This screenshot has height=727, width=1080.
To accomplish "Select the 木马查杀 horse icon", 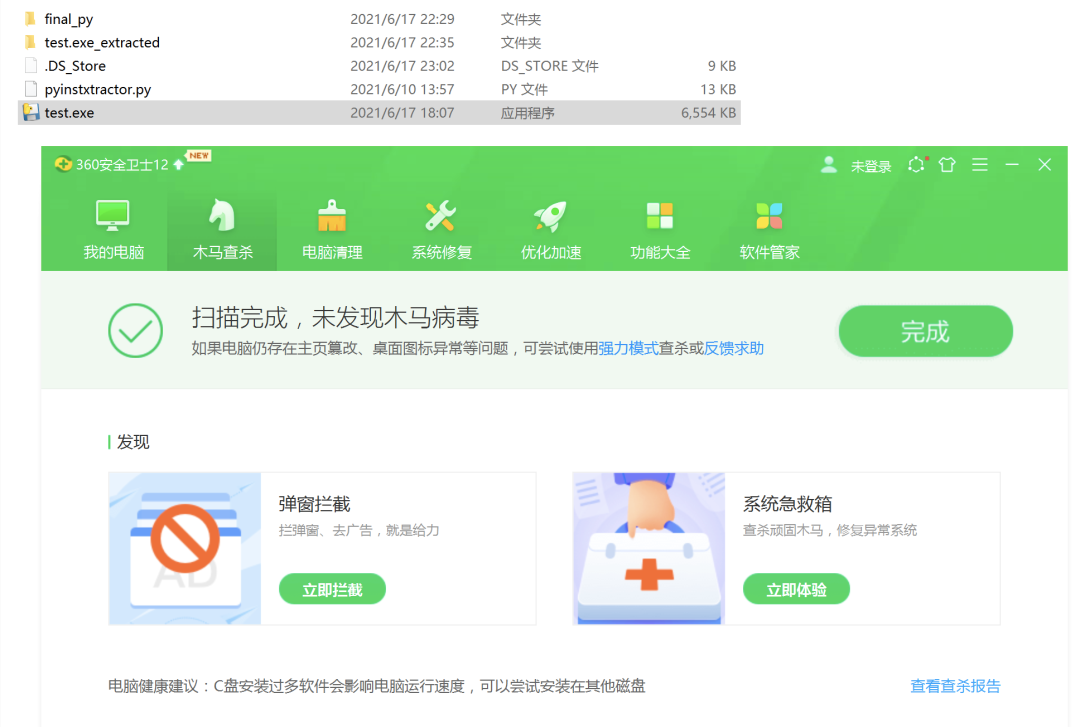I will [x=222, y=215].
